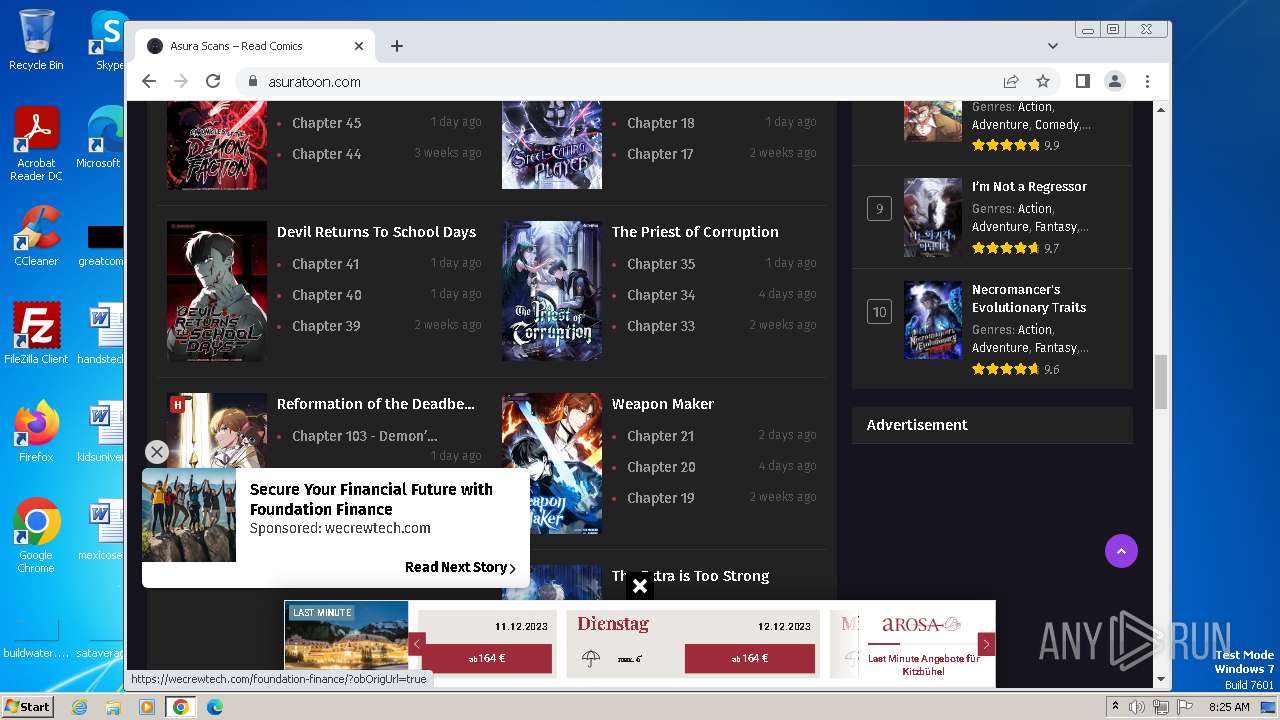Screen dimensions: 1280x720
Task: Open Weapon Maker Chapter 21
Action: click(660, 436)
